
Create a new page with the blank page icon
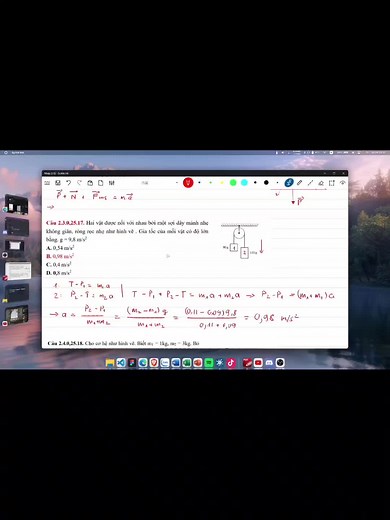click(x=100, y=183)
